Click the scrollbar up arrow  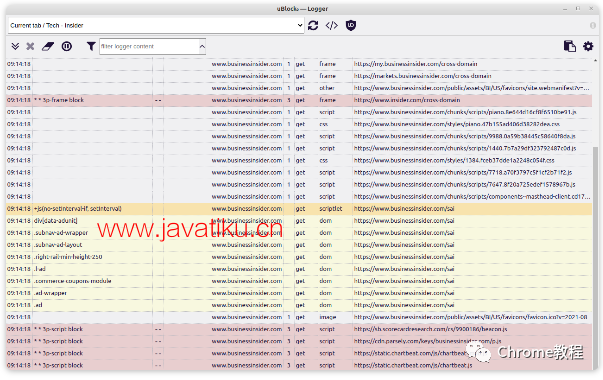(x=596, y=61)
